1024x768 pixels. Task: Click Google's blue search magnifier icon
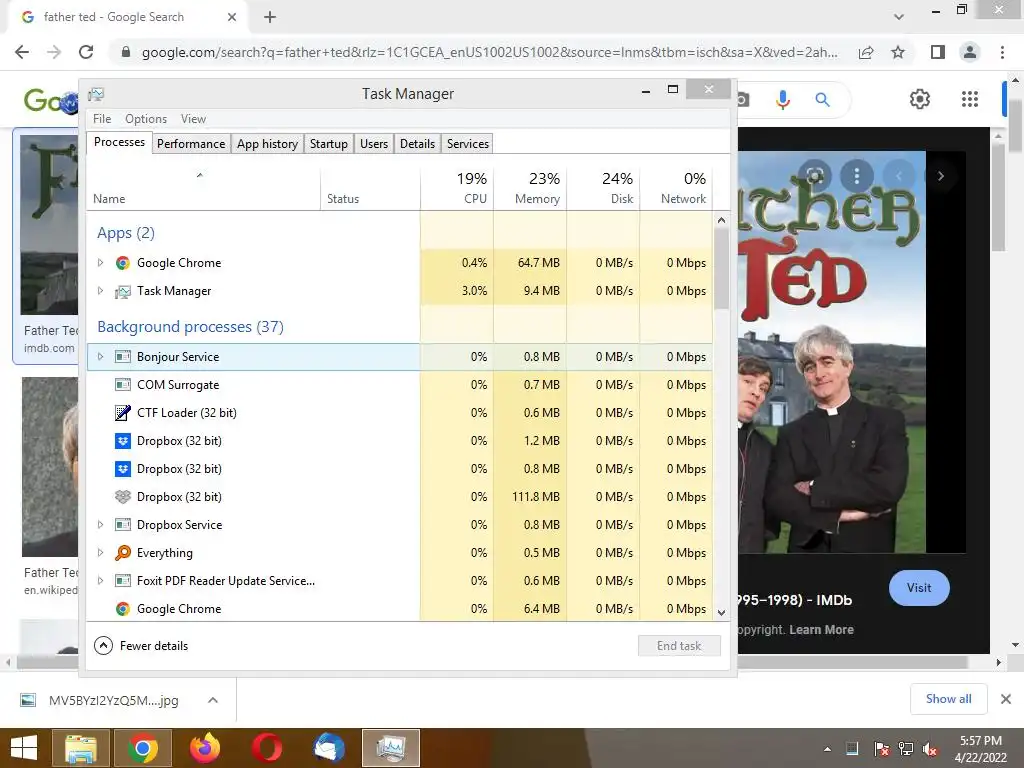pos(822,100)
